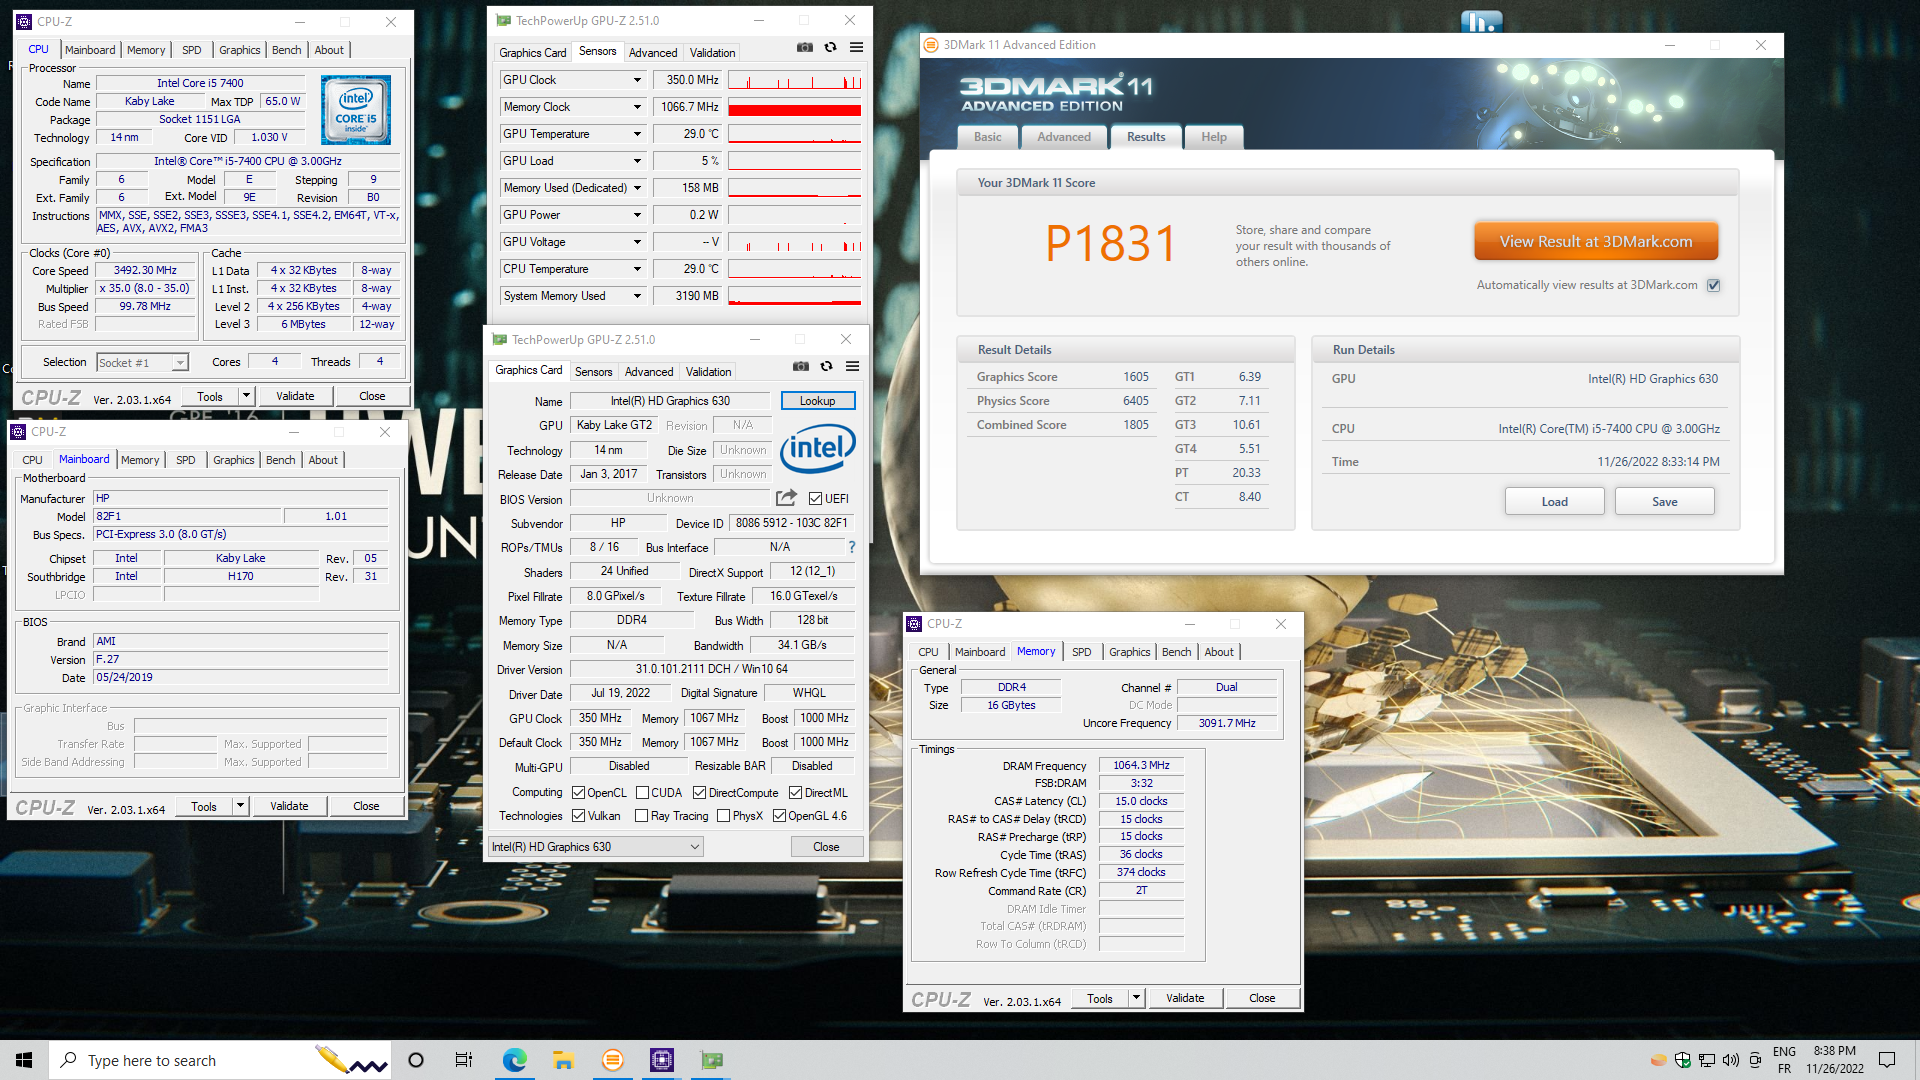Viewport: 1920px width, 1080px height.
Task: Click Load button in 3DMark
Action: (x=1554, y=501)
